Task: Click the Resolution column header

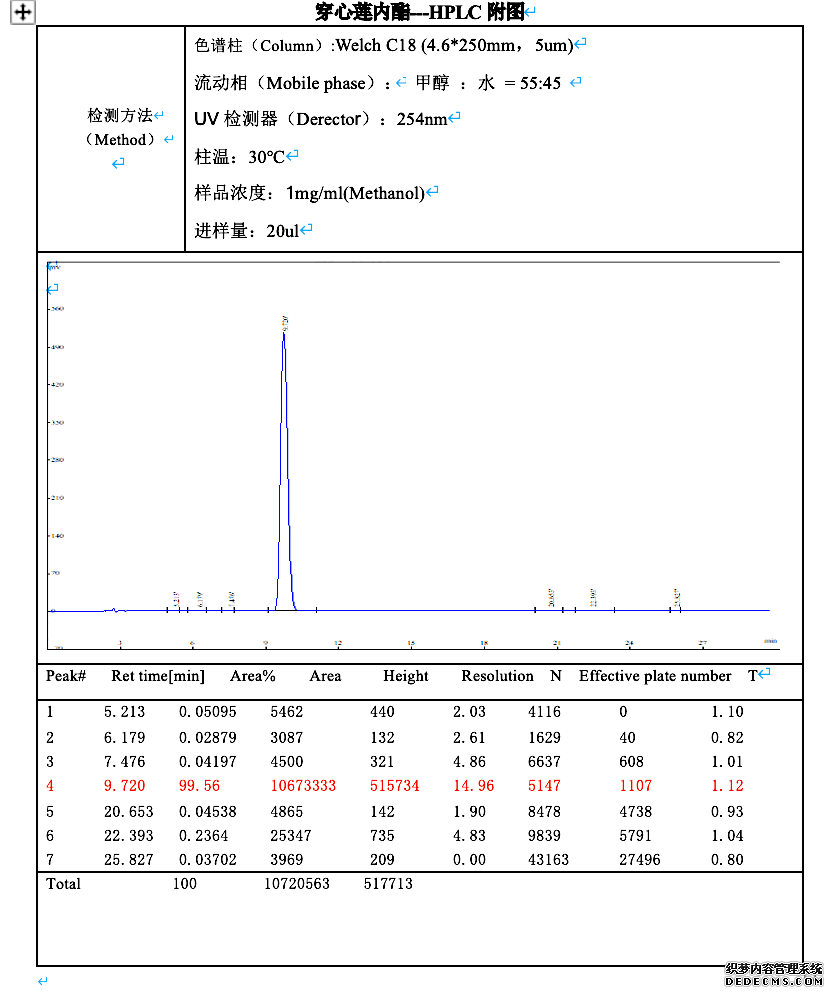Action: (497, 677)
